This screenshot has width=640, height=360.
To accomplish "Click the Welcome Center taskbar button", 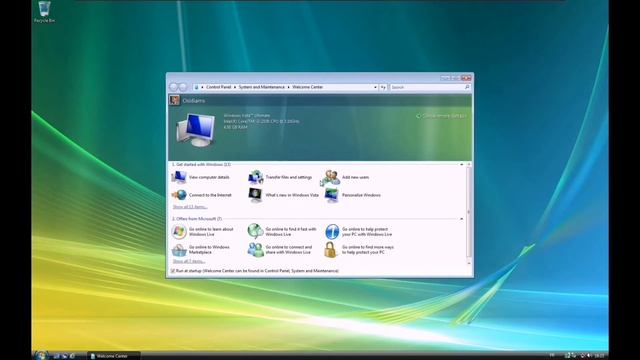I will click(114, 356).
